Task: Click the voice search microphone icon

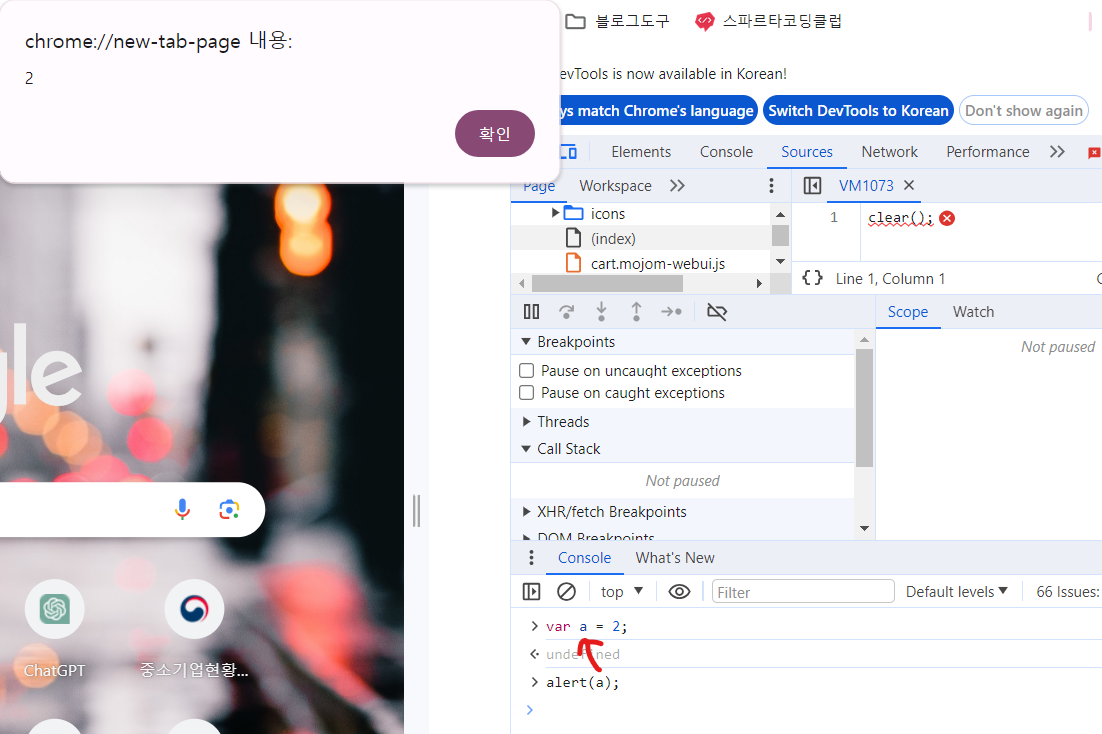Action: 182,509
